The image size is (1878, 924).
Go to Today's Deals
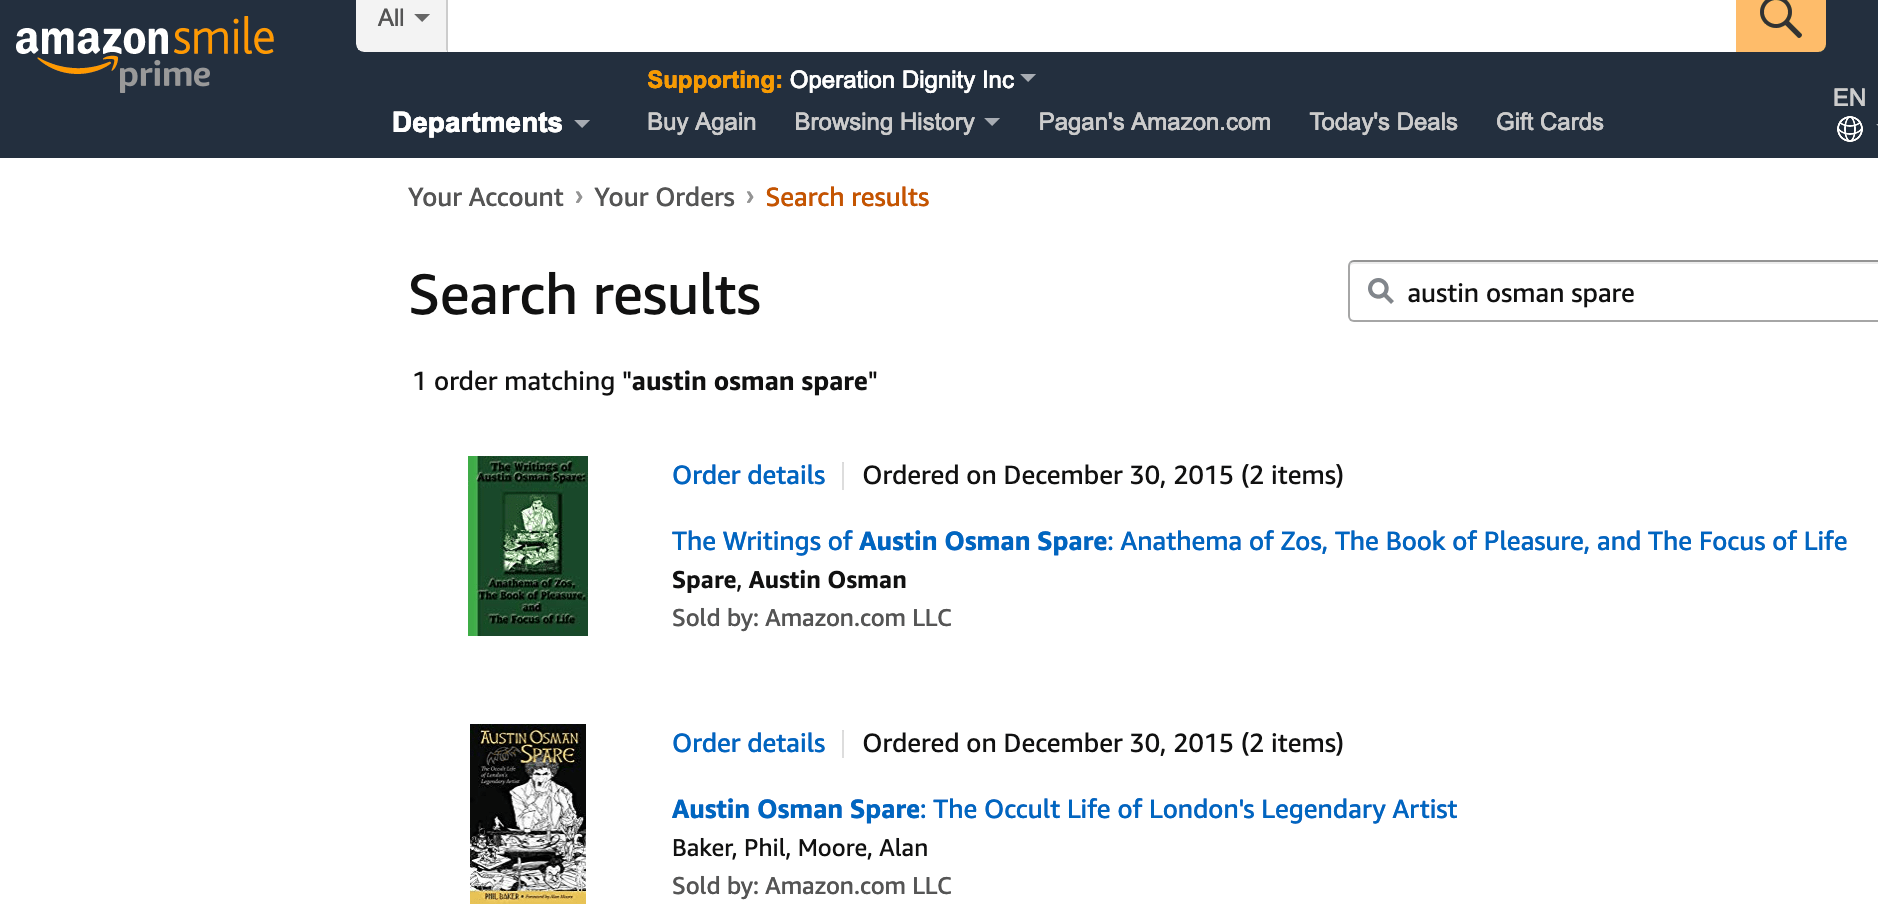(1383, 122)
